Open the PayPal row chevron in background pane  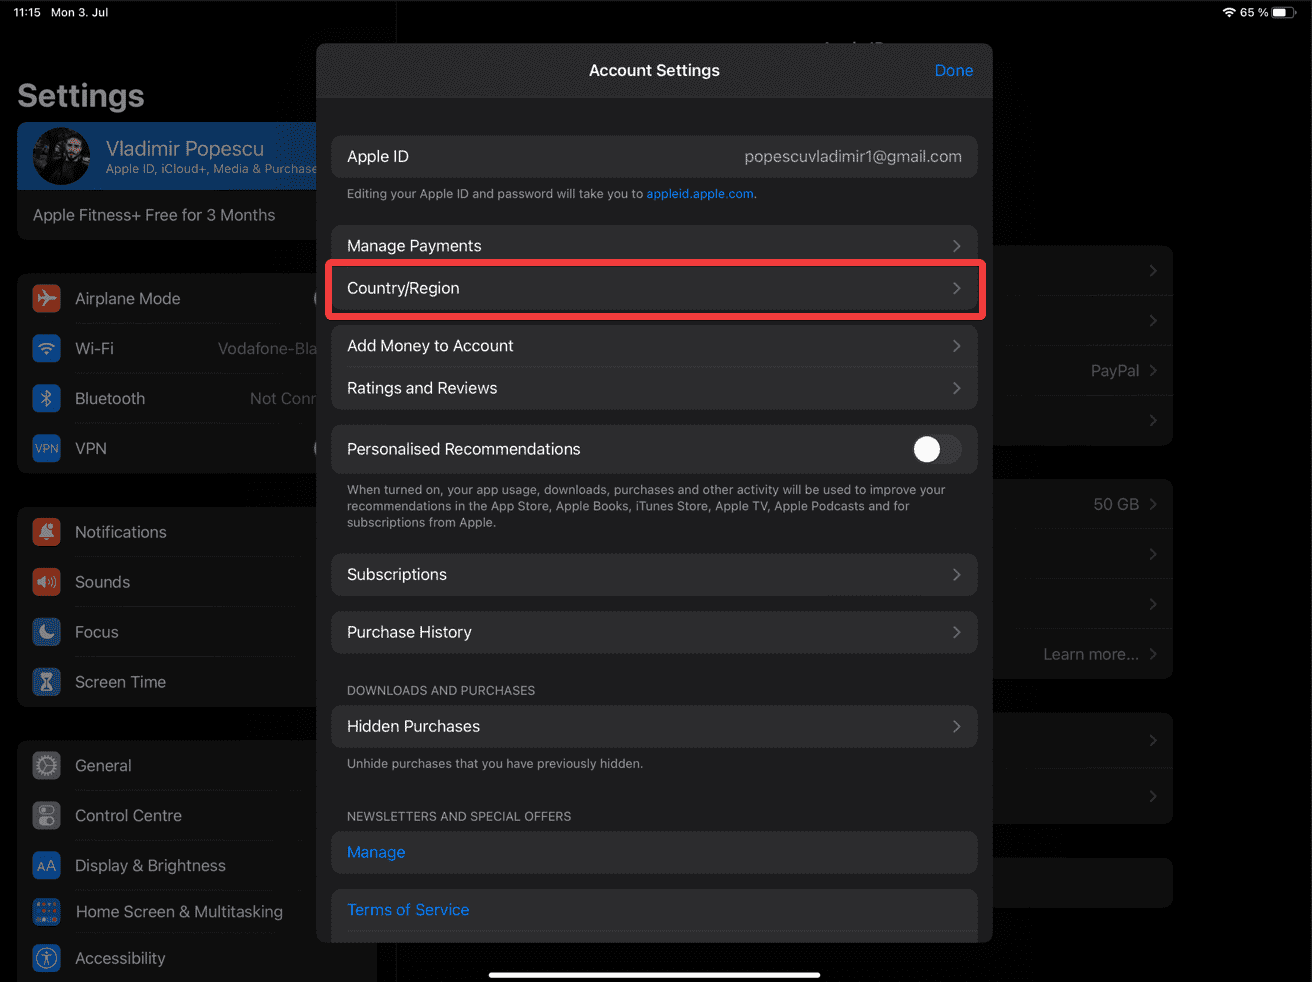coord(1153,370)
